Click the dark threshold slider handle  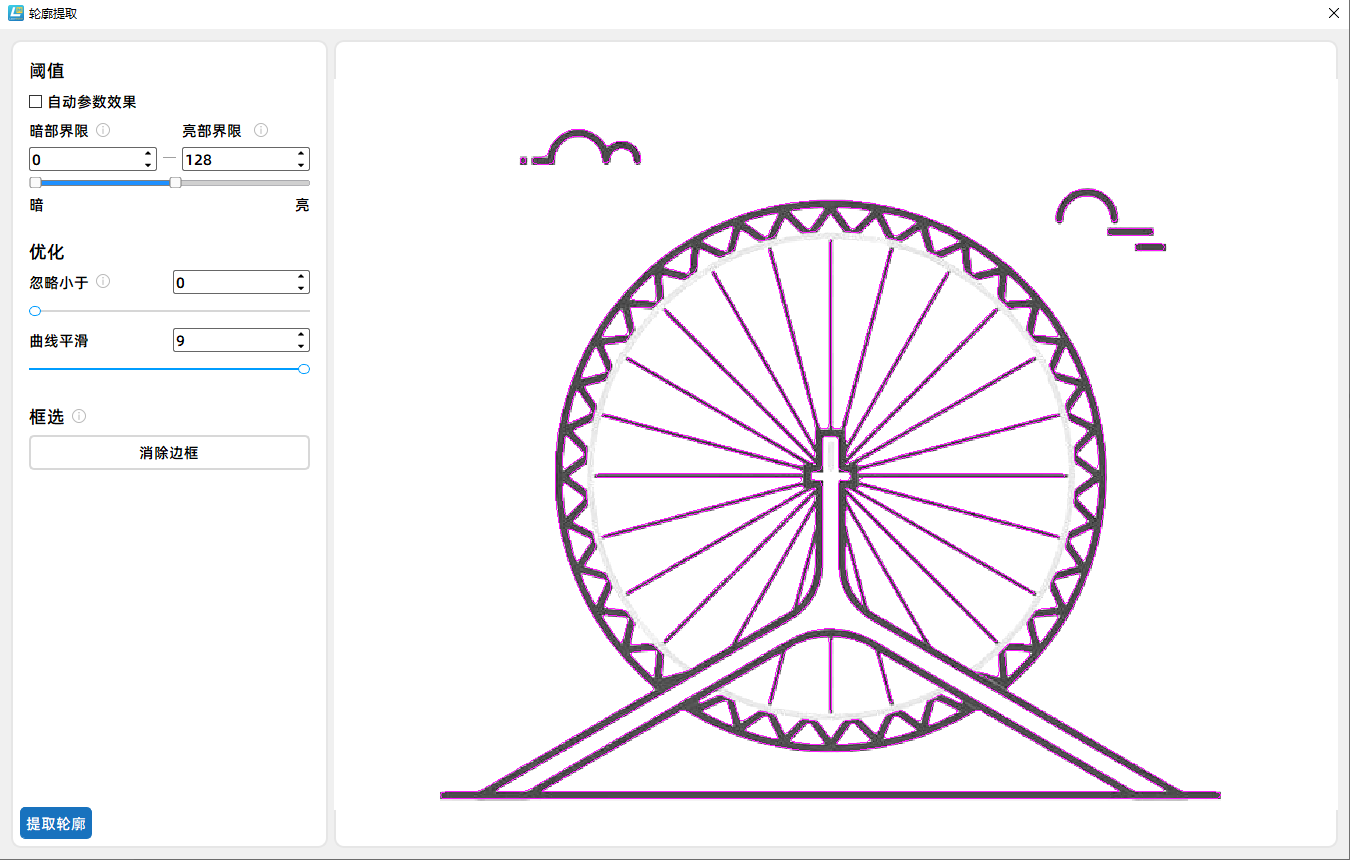pyautogui.click(x=35, y=183)
